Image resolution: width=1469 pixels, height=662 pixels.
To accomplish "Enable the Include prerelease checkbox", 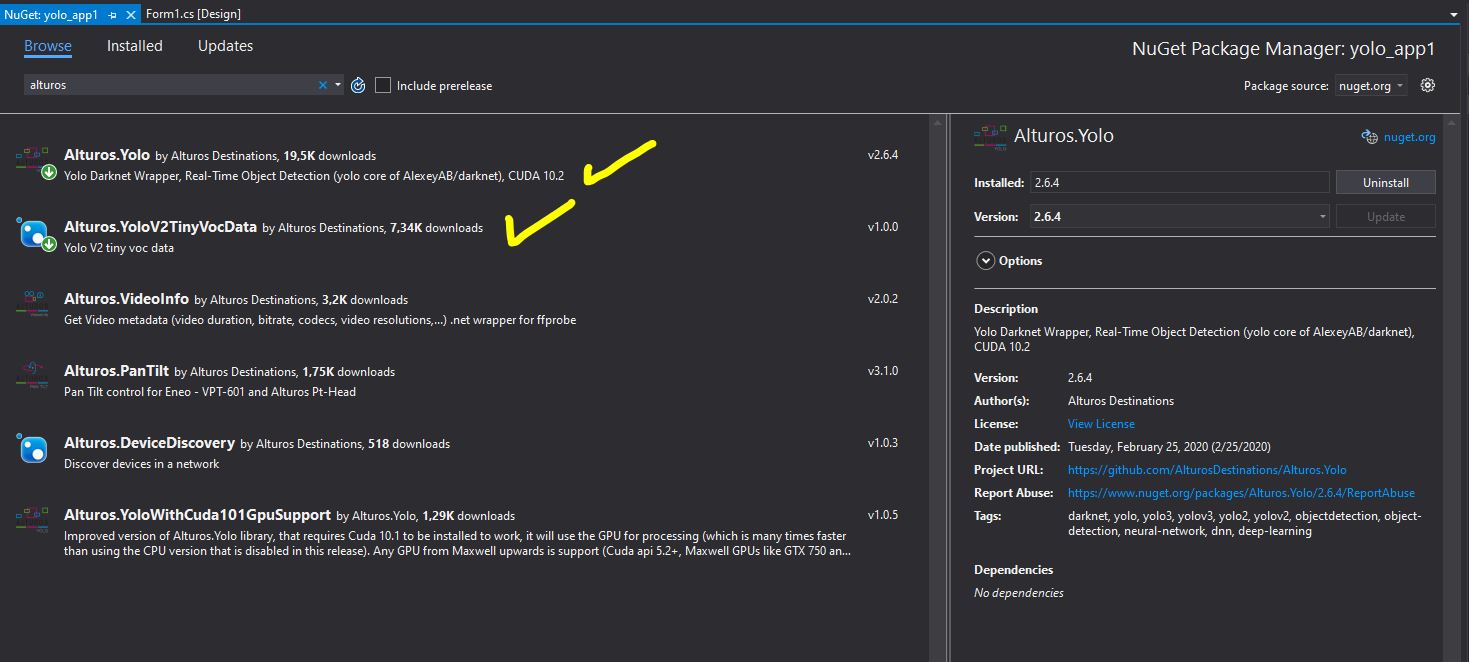I will [382, 85].
